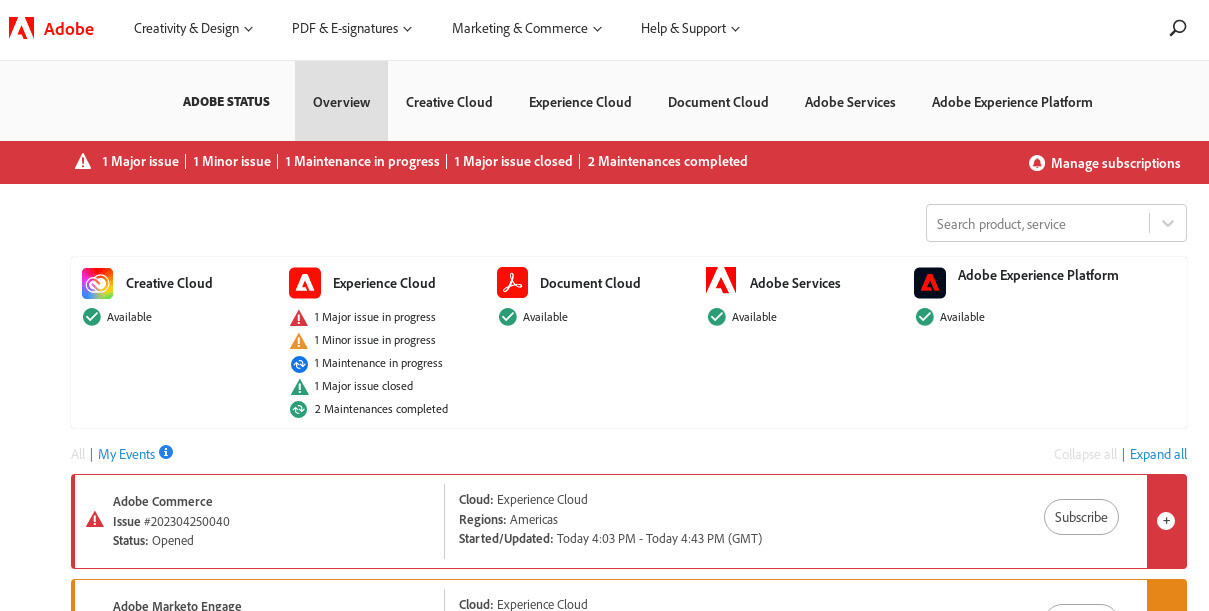
Task: Click red major issue in progress icon
Action: [x=299, y=318]
